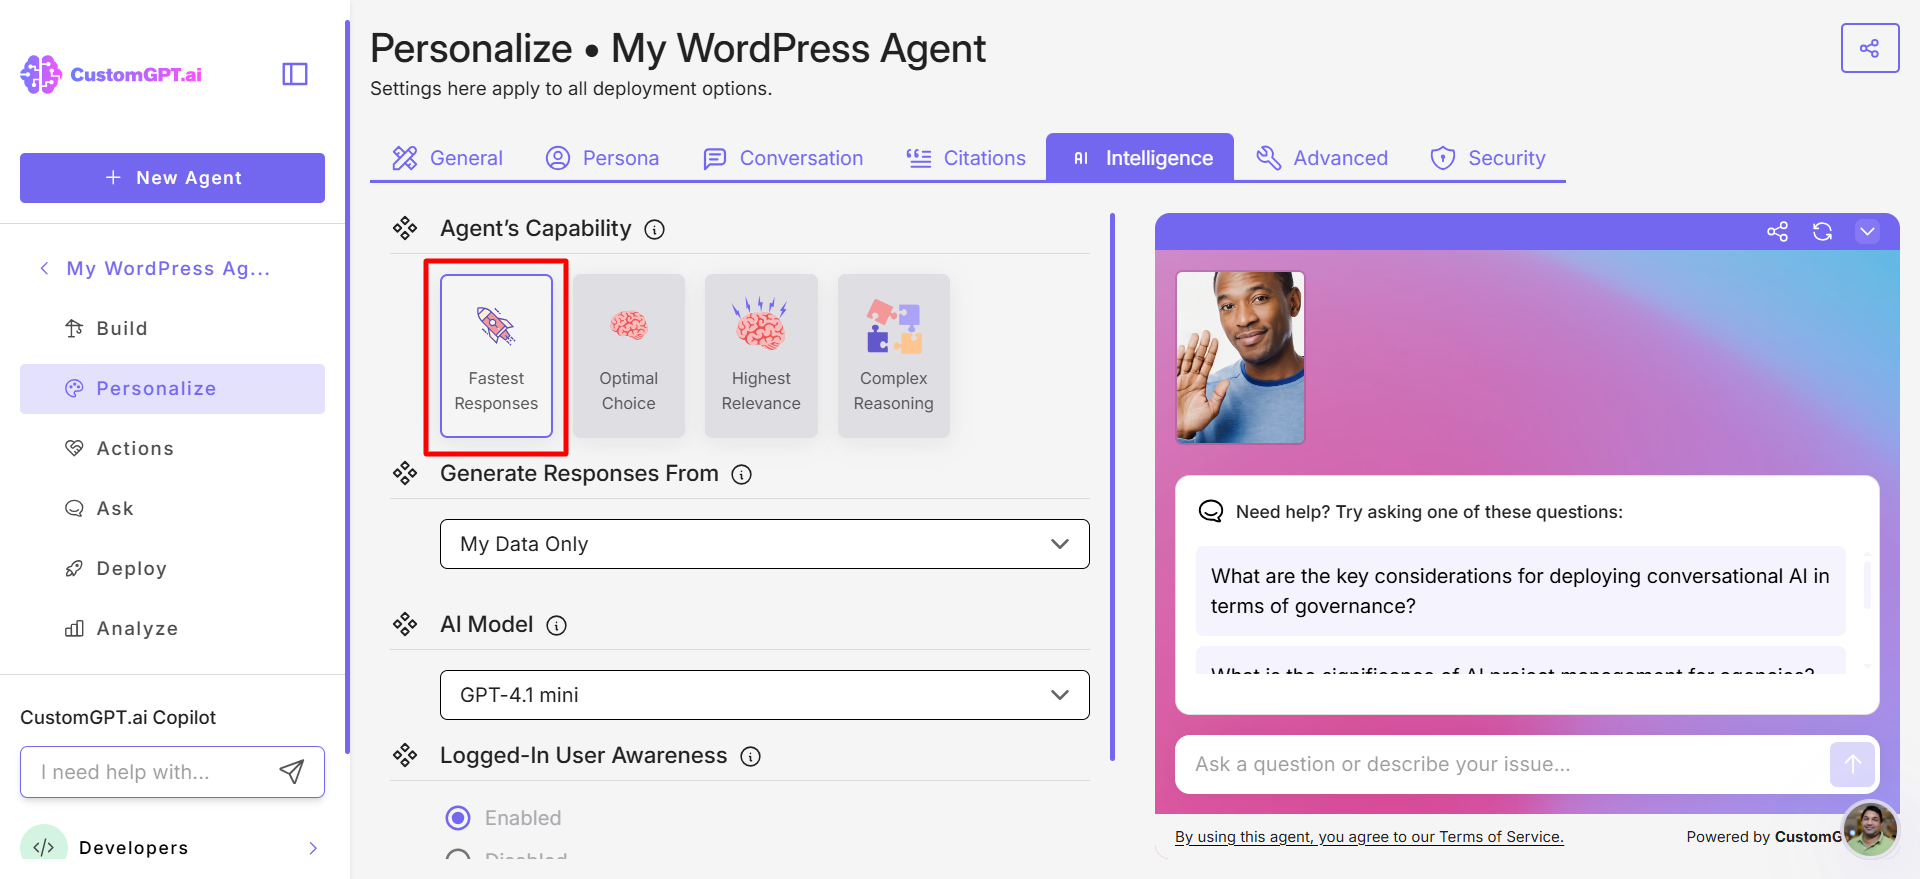The image size is (1920, 879).
Task: Click the settings panel vertical scrollbar
Action: pos(1113,487)
